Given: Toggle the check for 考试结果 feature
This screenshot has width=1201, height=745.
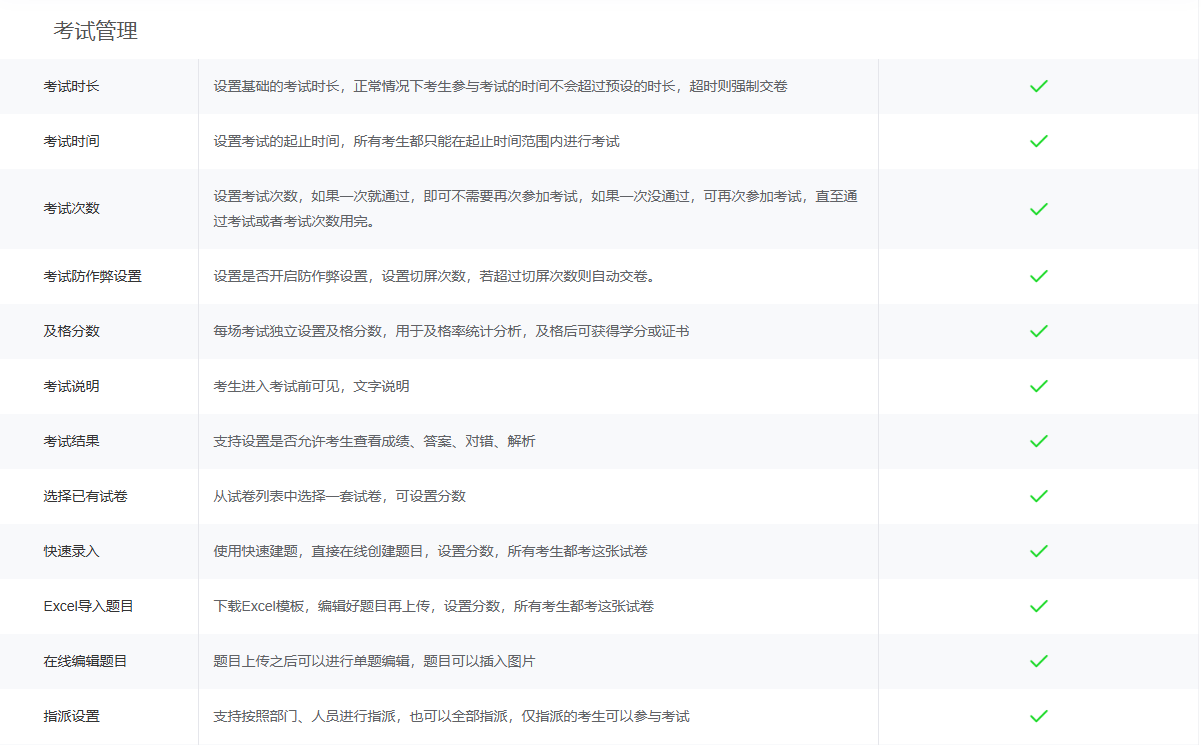Looking at the screenshot, I should click(1038, 441).
